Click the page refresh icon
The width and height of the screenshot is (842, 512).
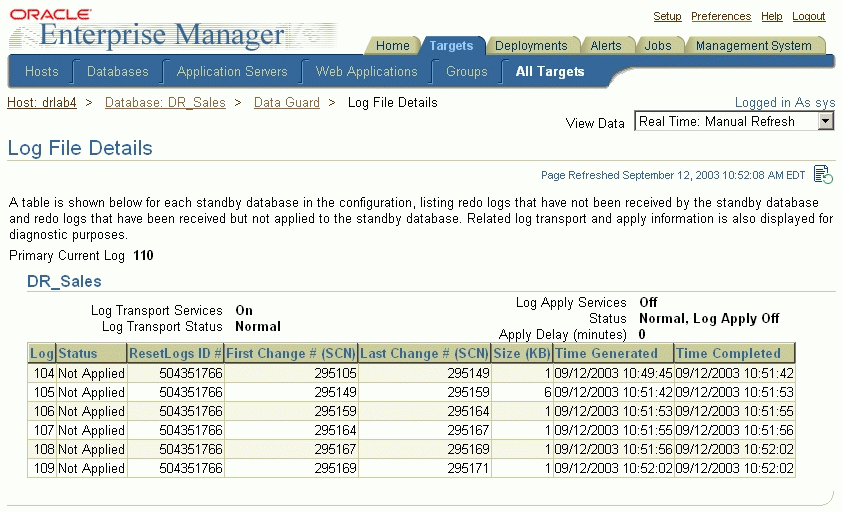(x=823, y=175)
